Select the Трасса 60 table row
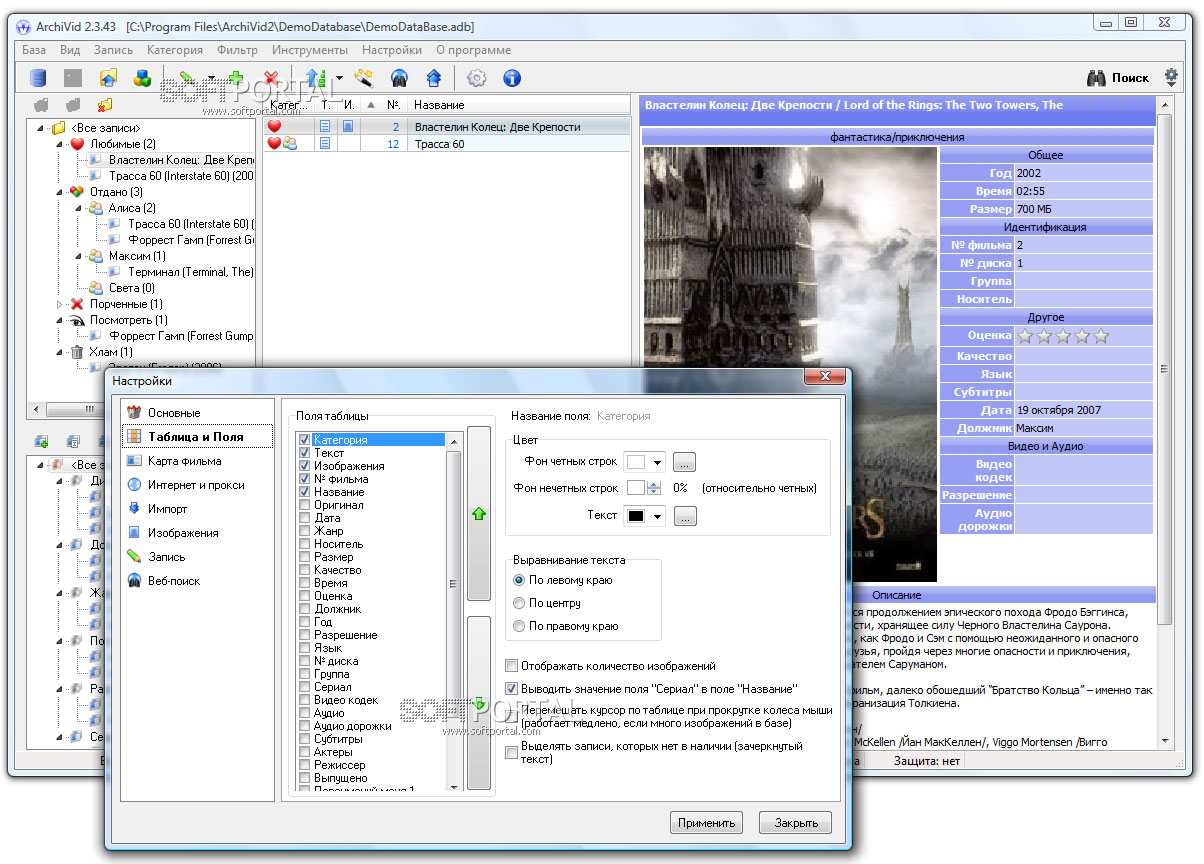 click(x=439, y=144)
